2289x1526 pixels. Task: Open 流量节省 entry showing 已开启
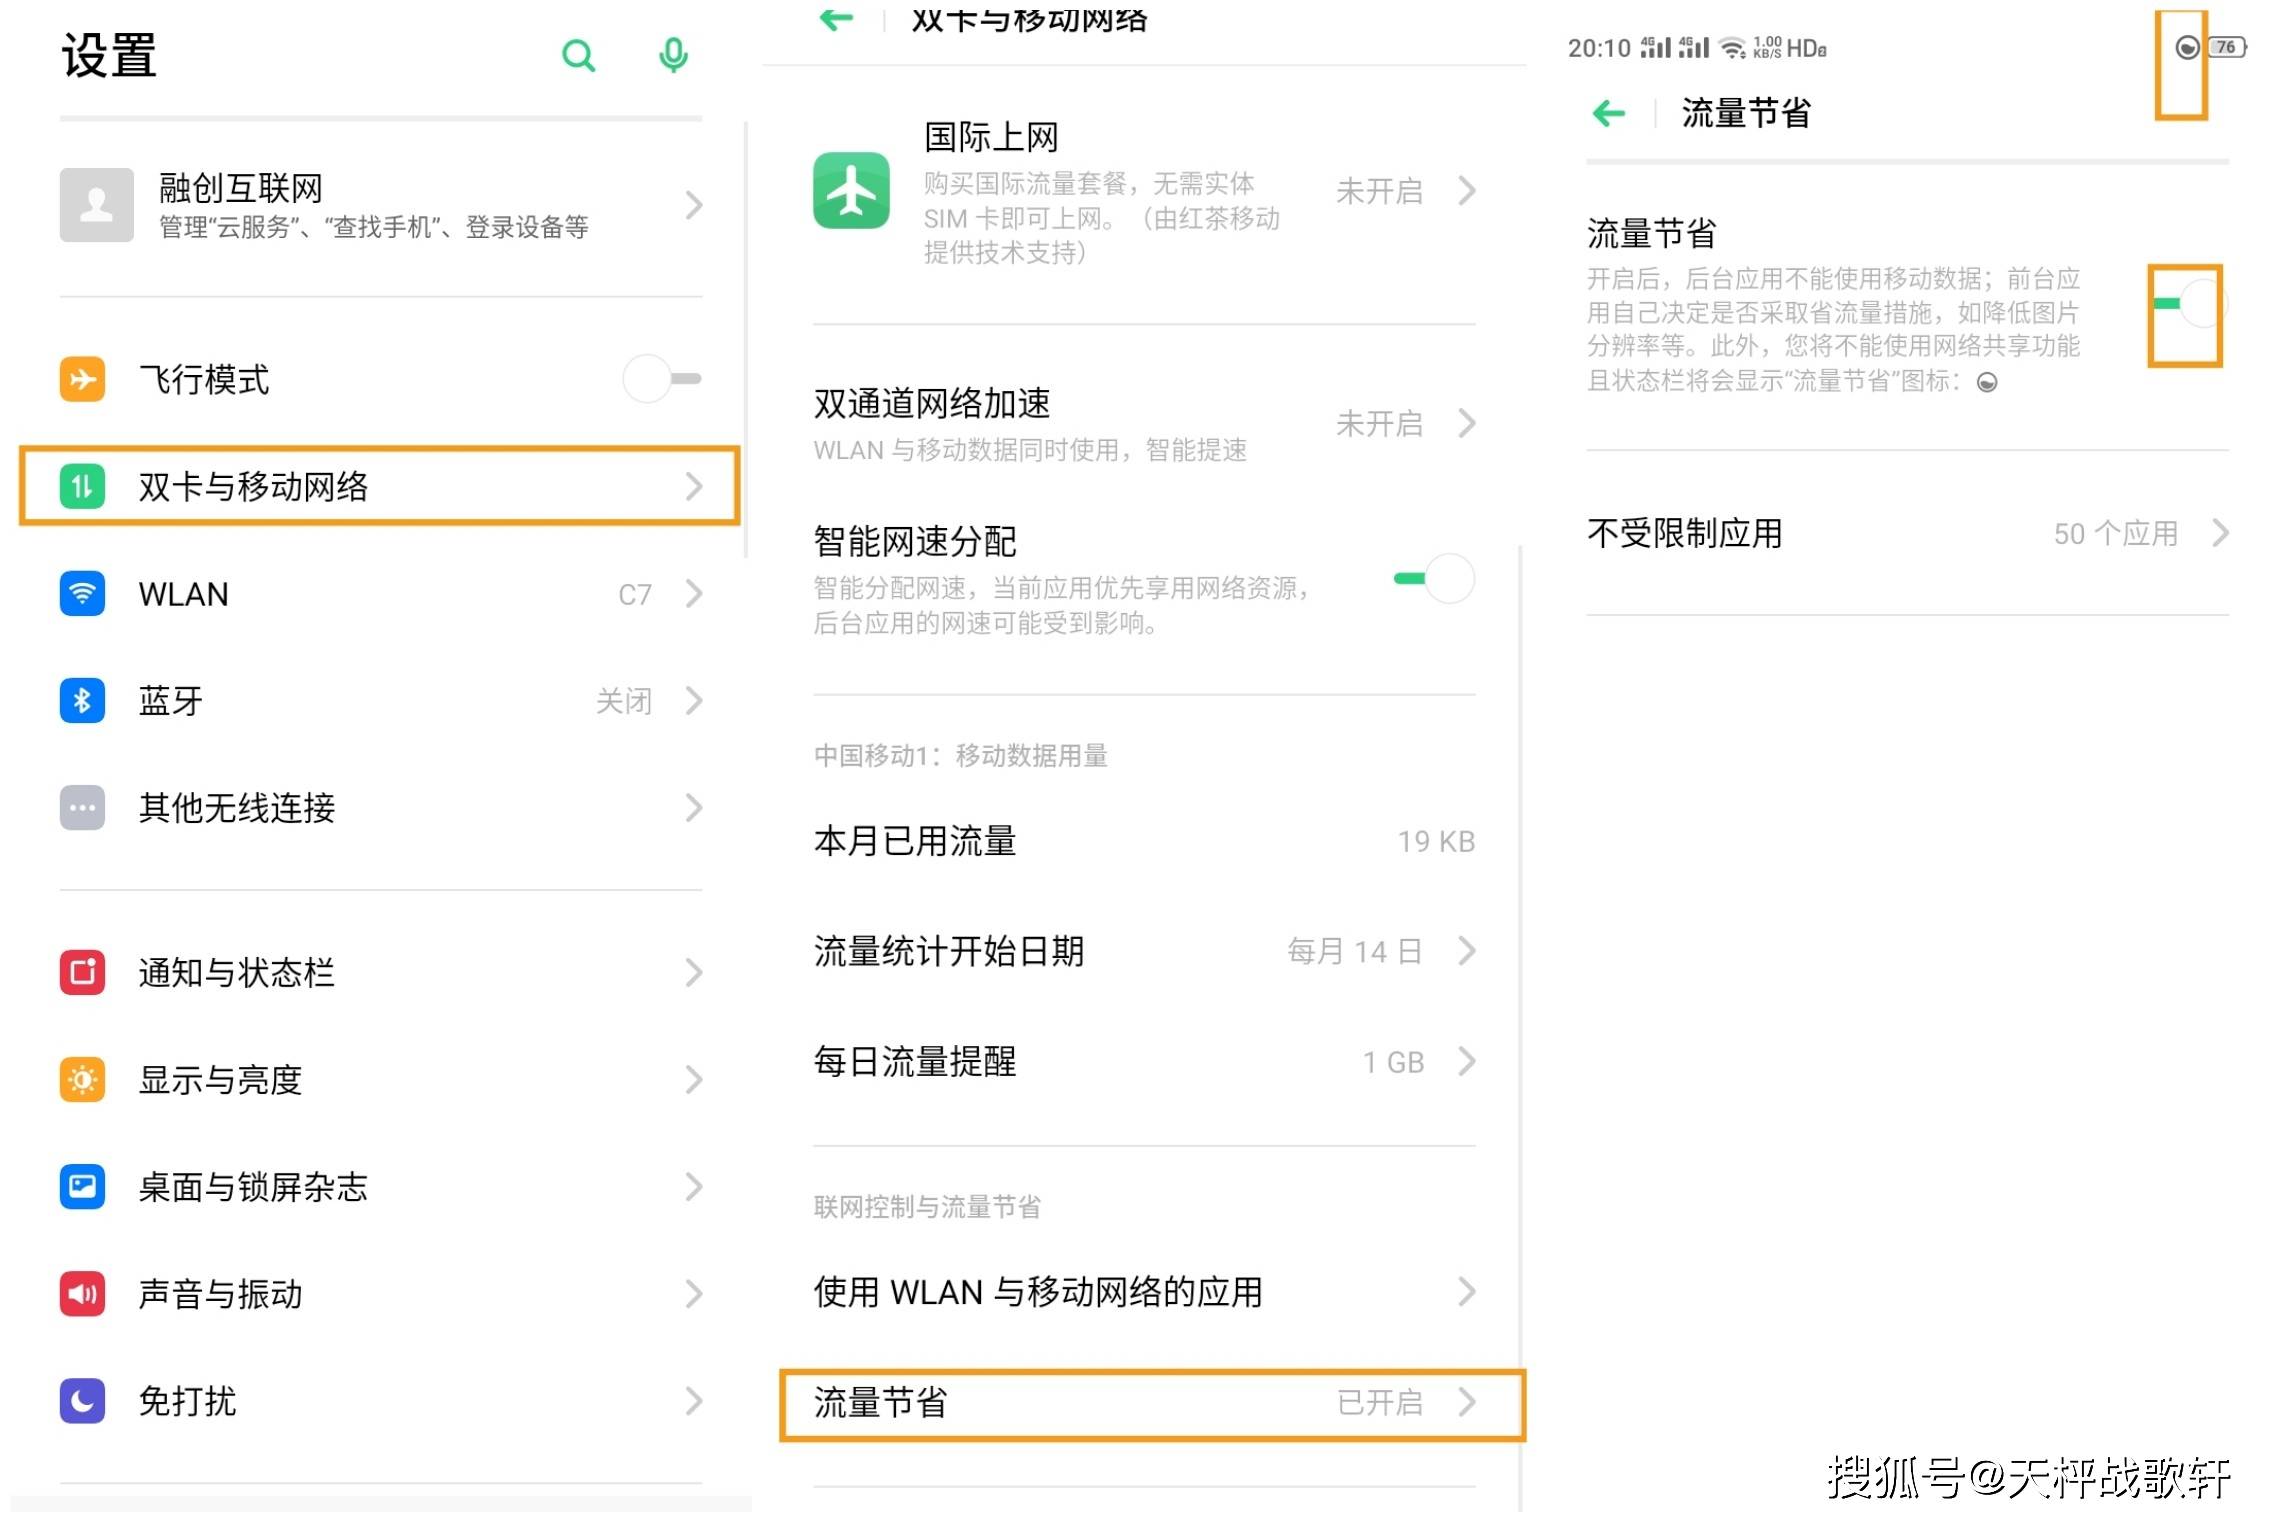(x=1151, y=1403)
